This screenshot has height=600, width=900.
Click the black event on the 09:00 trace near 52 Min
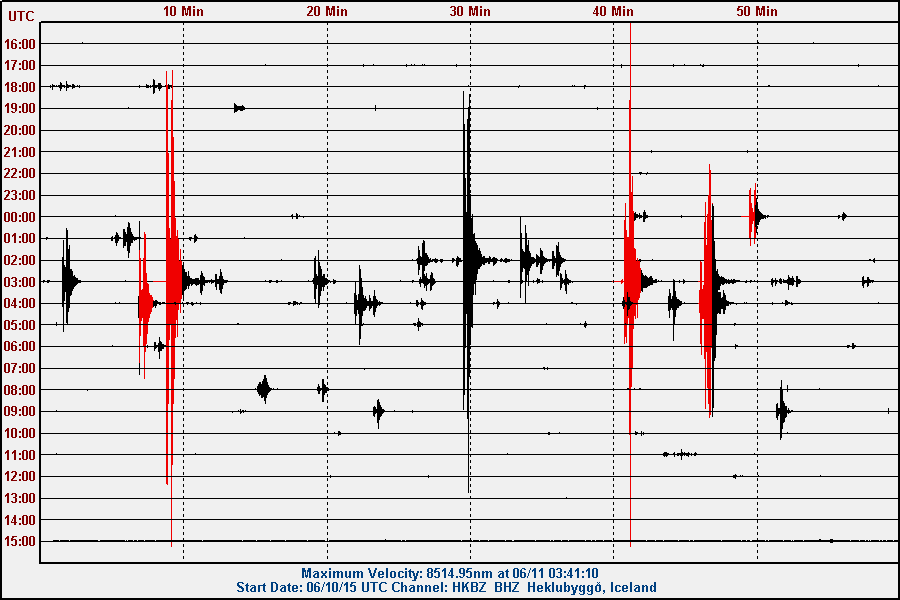pos(782,411)
